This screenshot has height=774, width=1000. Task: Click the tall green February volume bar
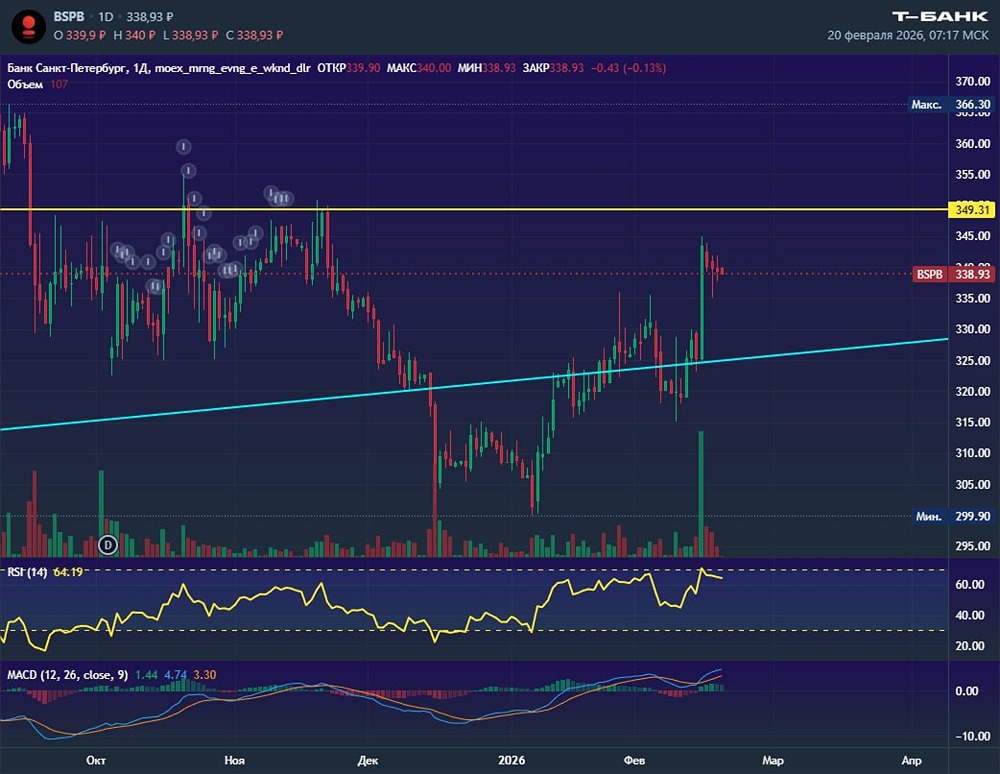click(x=702, y=494)
